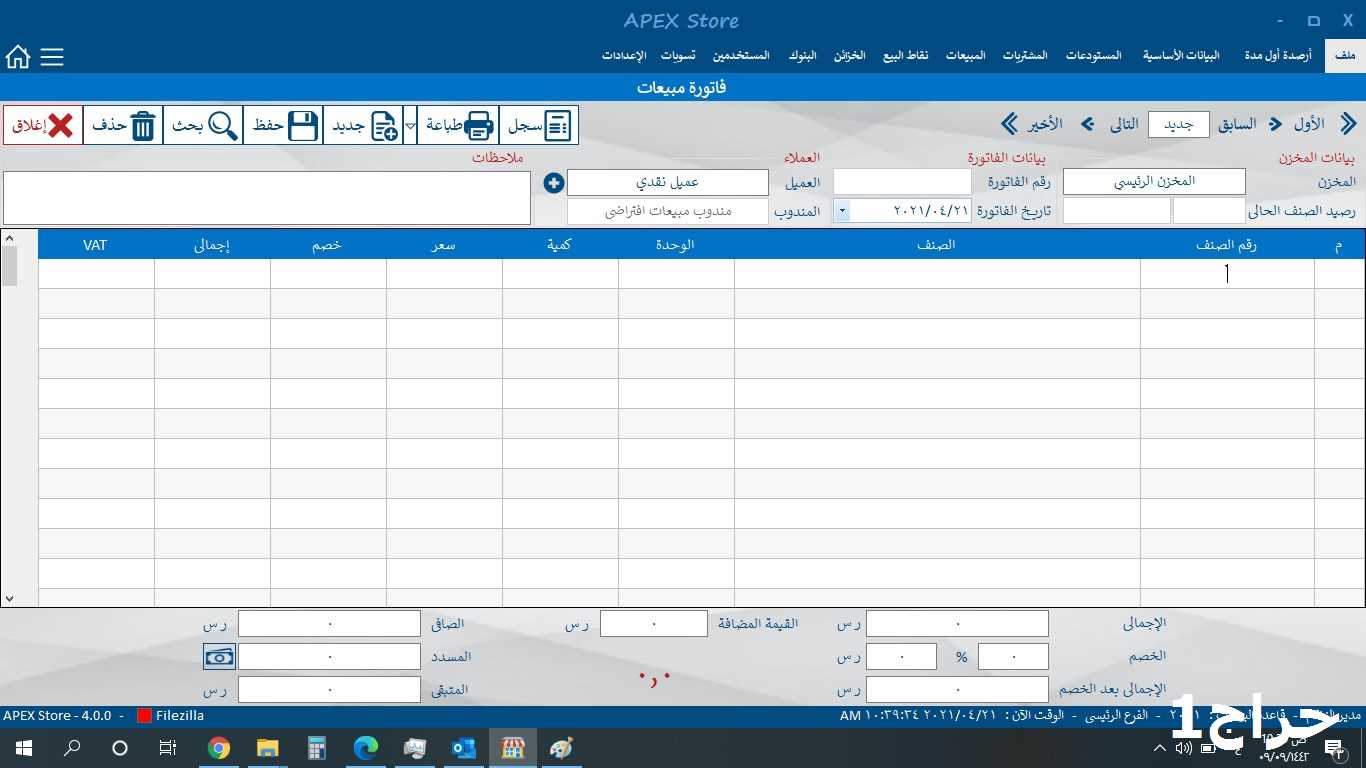Click the Print (طباعة) printer icon
Screen dimensions: 1366x768
click(x=479, y=126)
